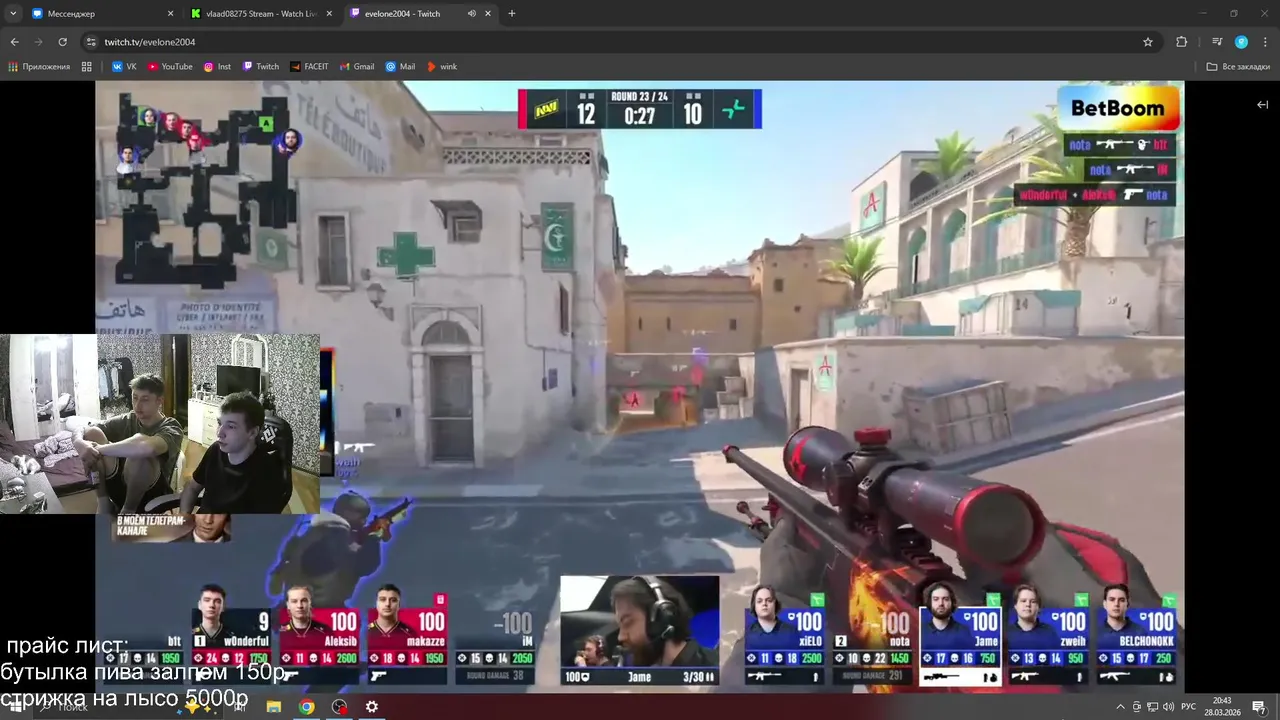Image resolution: width=1280 pixels, height=720 pixels.
Task: Close the Мессенджер tab
Action: tap(170, 14)
